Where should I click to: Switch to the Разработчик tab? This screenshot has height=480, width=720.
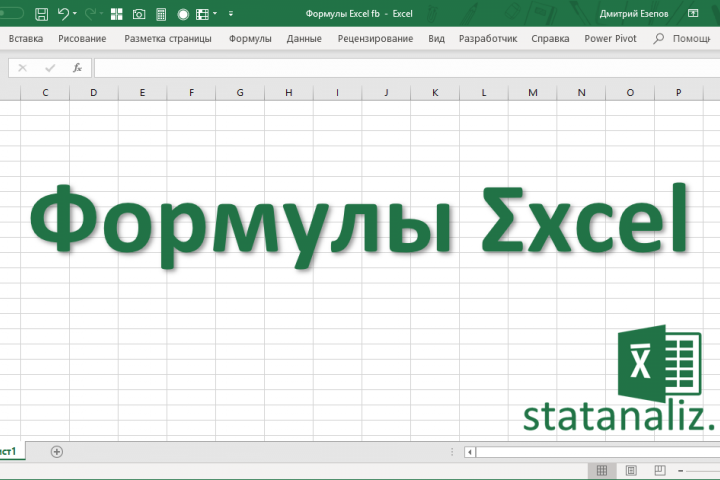(x=488, y=39)
